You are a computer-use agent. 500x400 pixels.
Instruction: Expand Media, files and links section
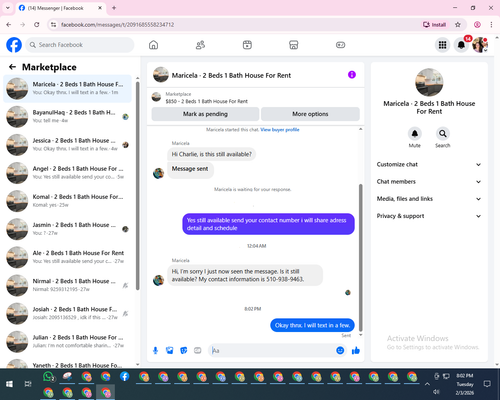pyautogui.click(x=429, y=199)
